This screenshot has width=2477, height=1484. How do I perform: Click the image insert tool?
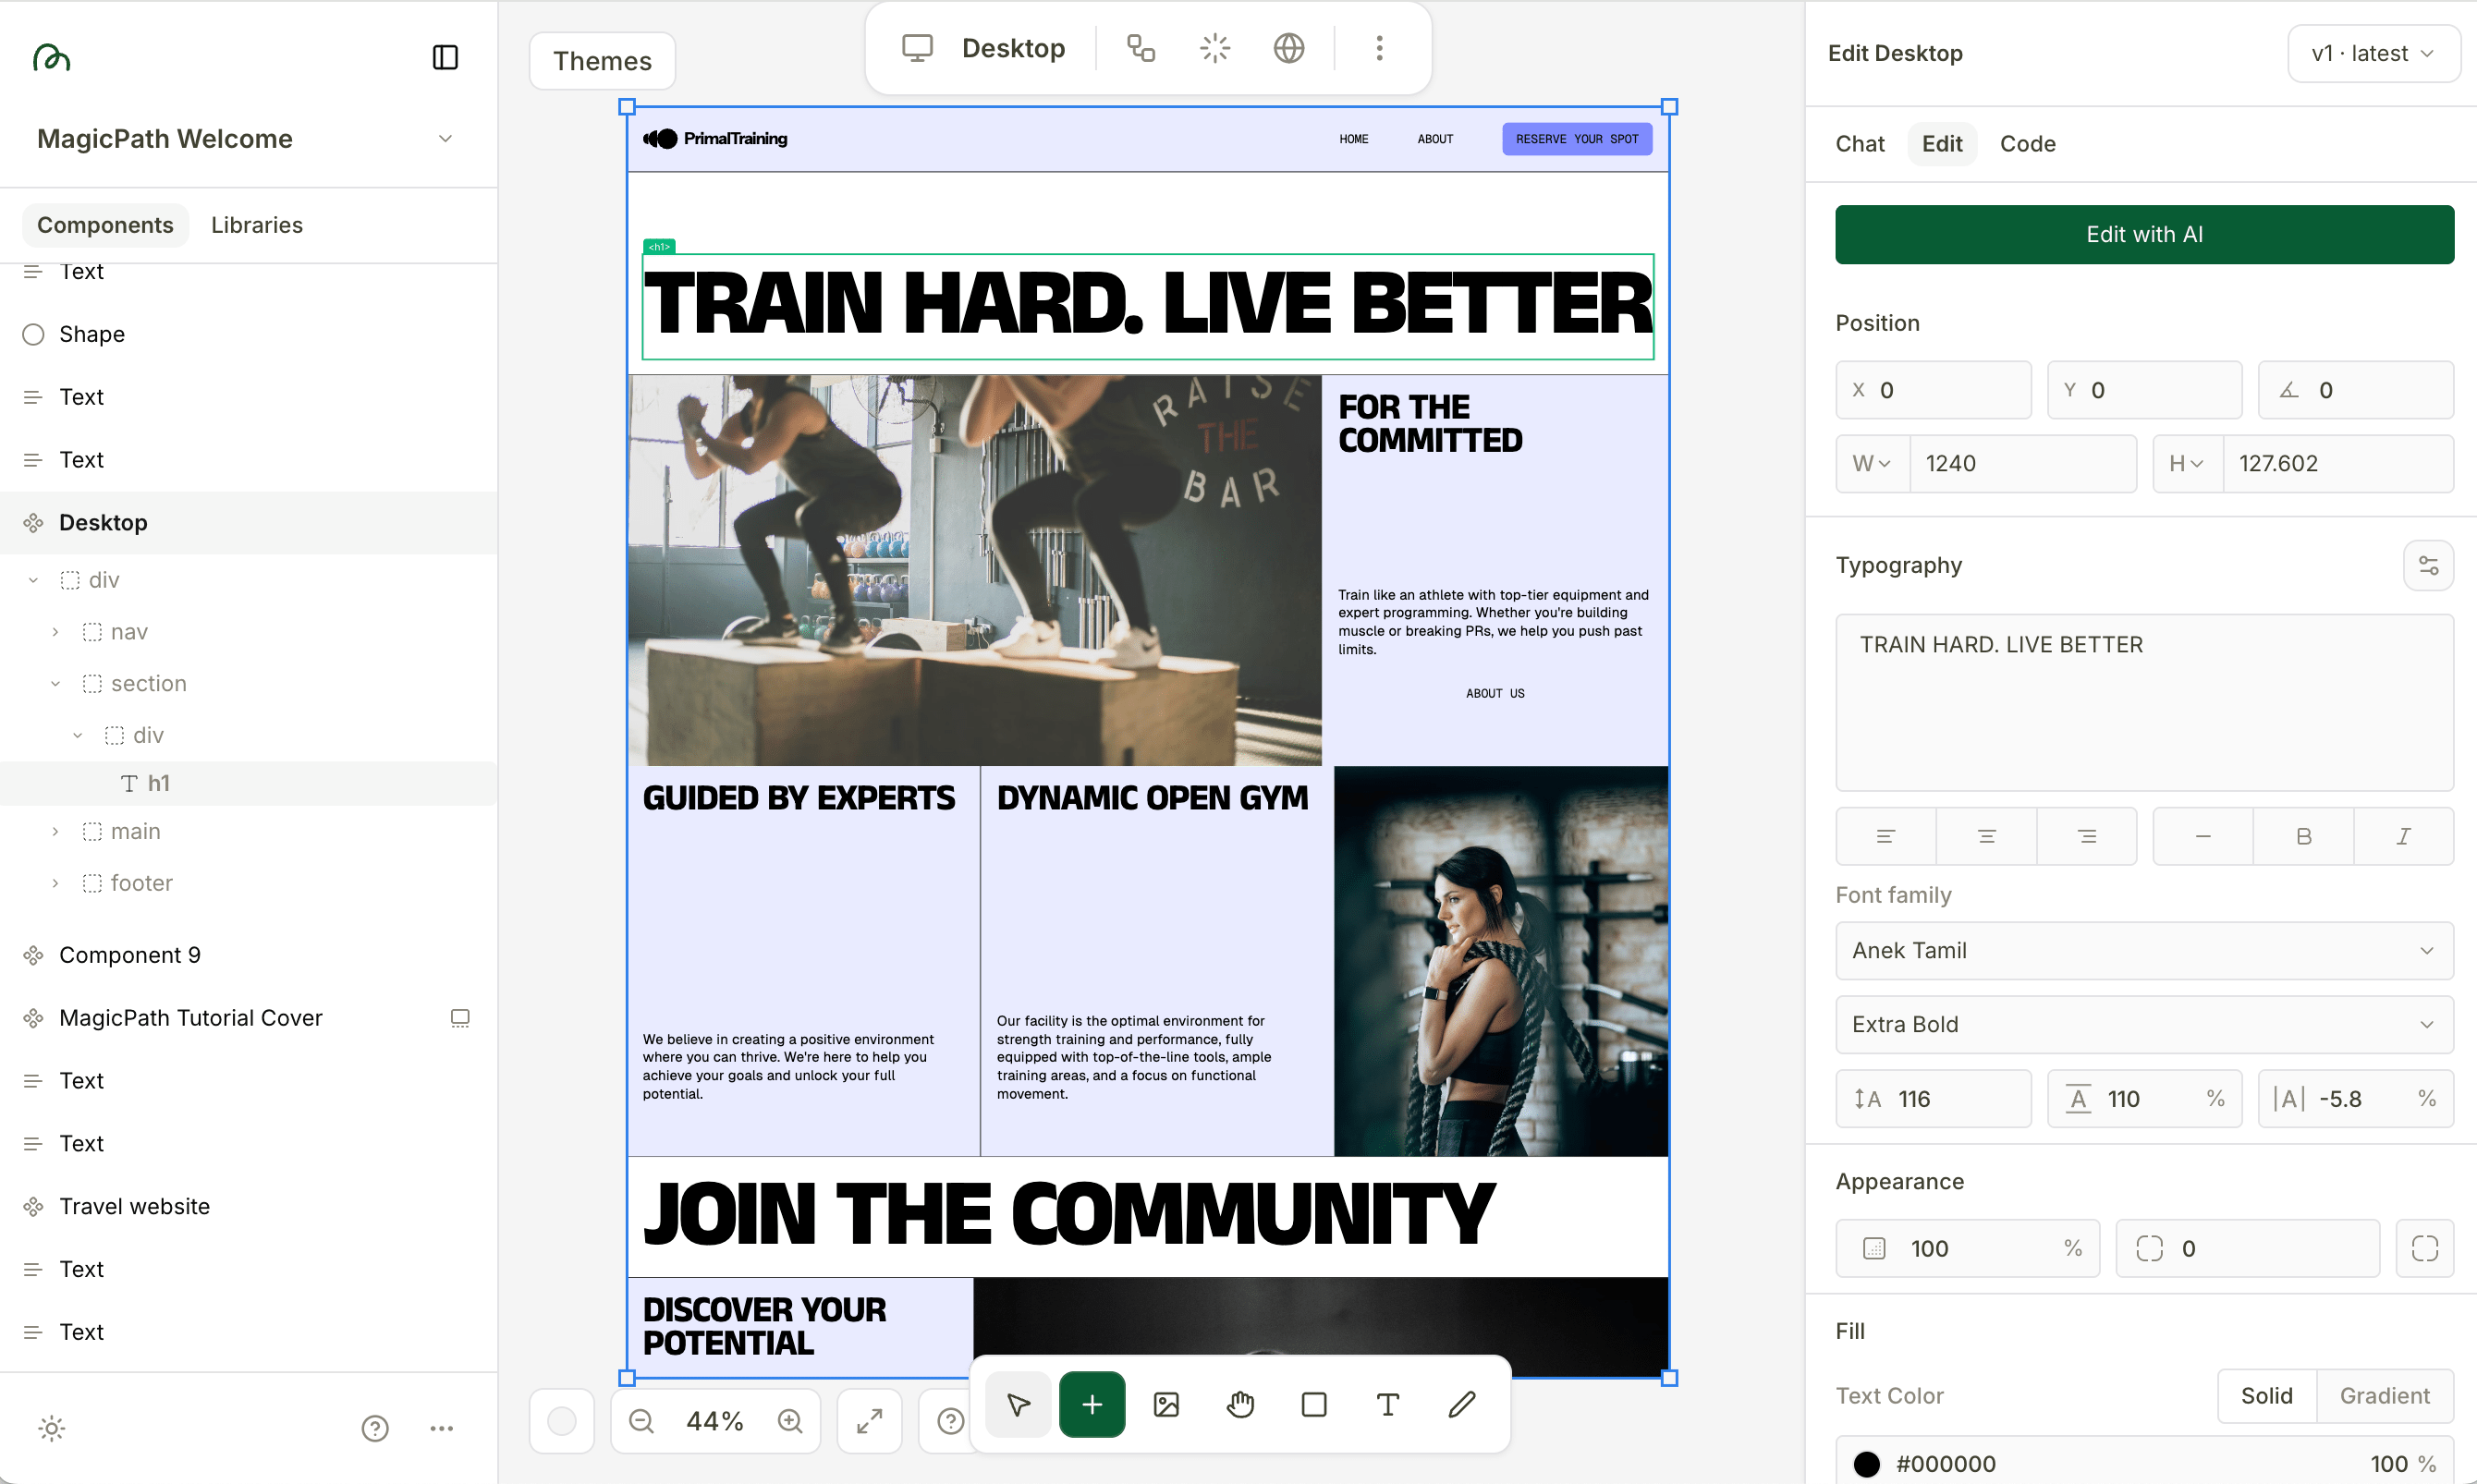point(1166,1404)
